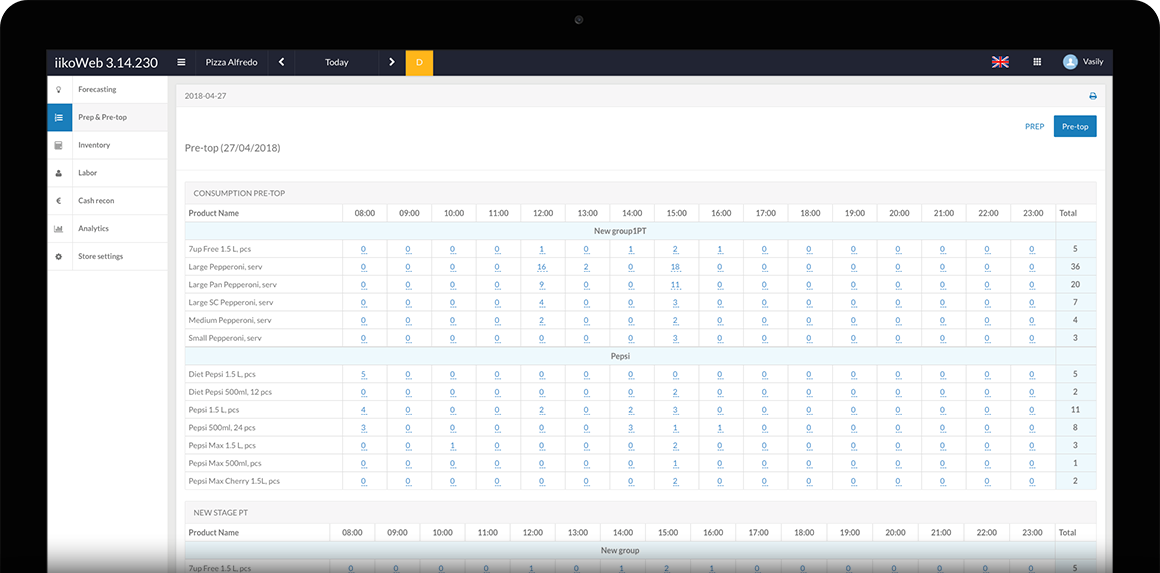The height and width of the screenshot is (573, 1160).
Task: Click Vasily user name
Action: pyautogui.click(x=1093, y=62)
